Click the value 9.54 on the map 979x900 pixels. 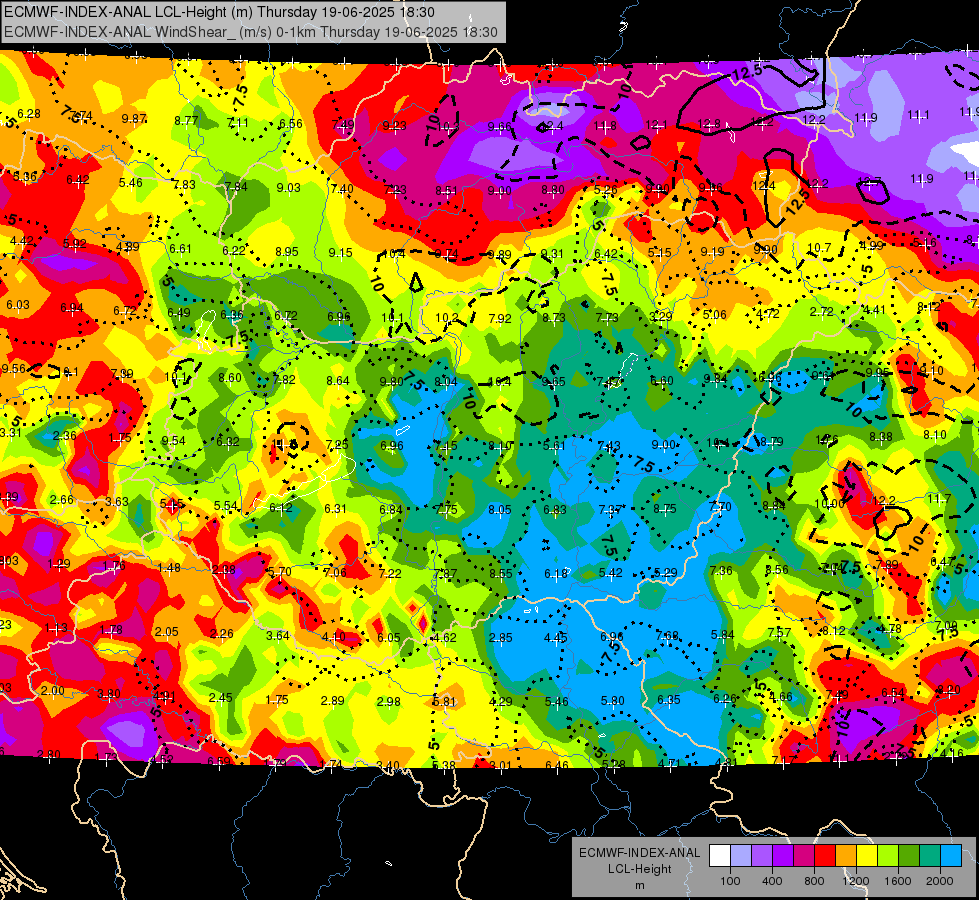click(x=173, y=441)
